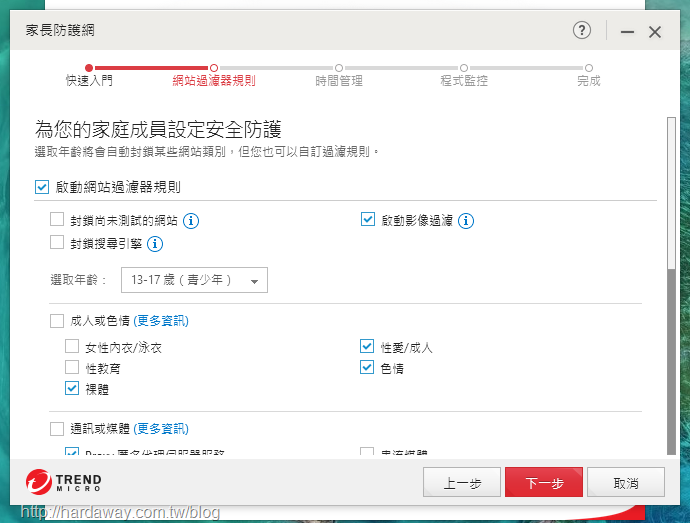690x523 pixels.
Task: Open the 選取年齡 dropdown
Action: click(x=195, y=280)
